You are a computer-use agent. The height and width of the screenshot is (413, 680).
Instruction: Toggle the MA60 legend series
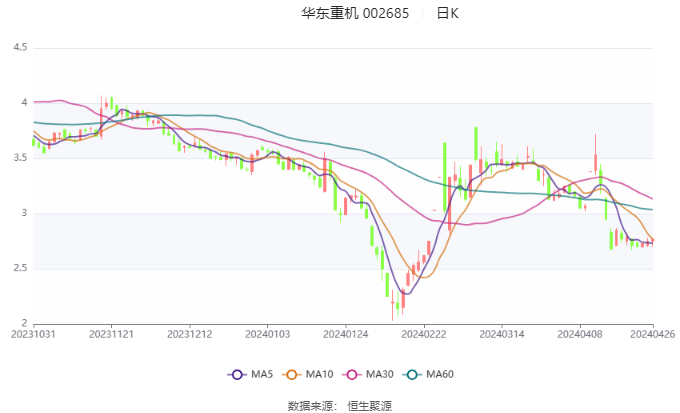coord(428,374)
